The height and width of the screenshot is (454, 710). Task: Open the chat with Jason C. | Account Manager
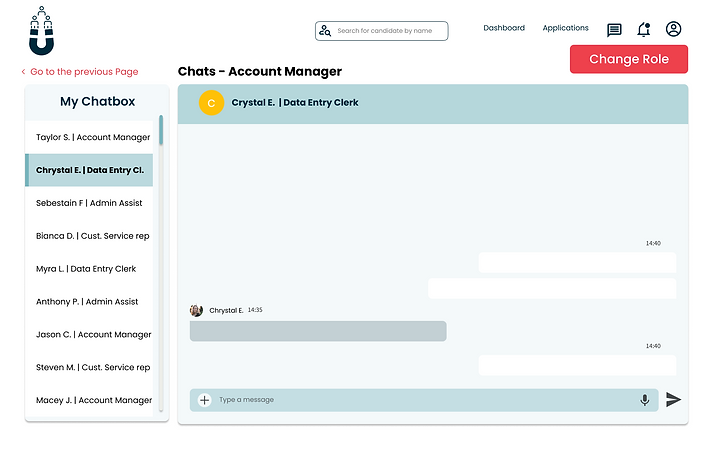(89, 335)
